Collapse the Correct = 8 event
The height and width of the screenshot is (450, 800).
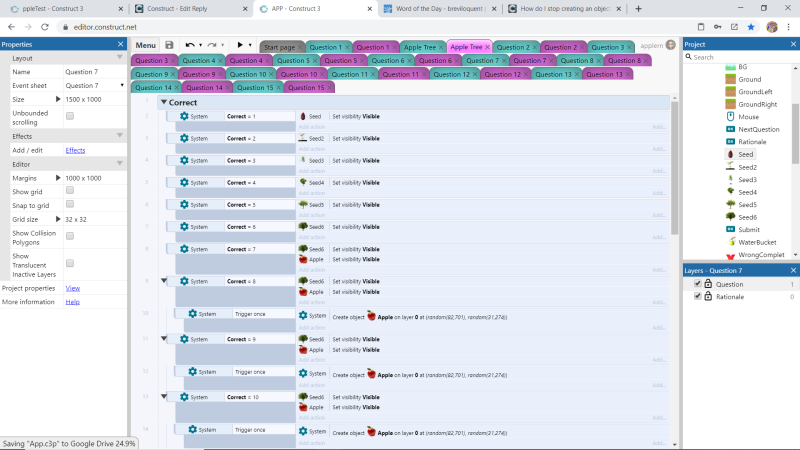click(164, 281)
